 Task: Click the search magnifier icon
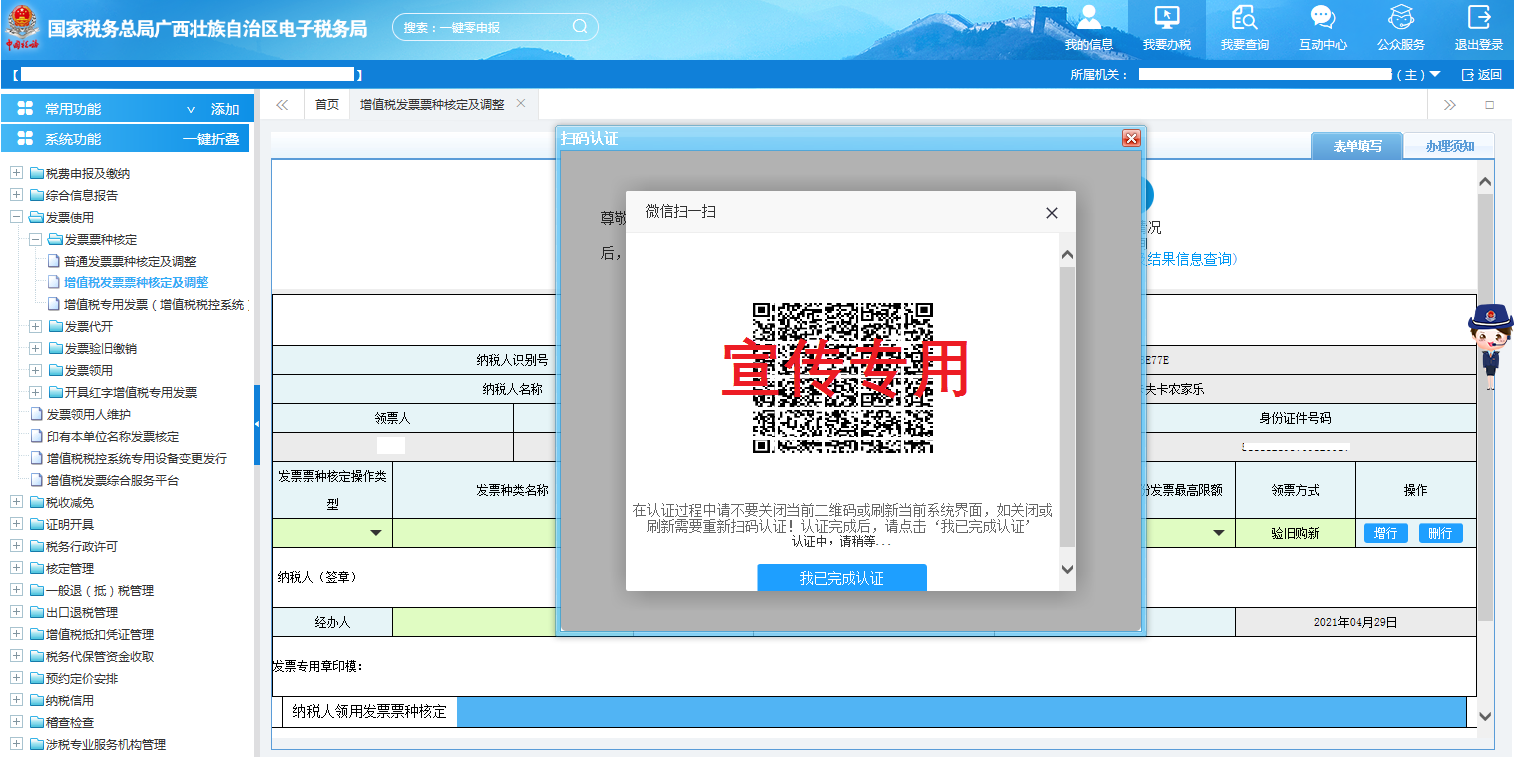[x=580, y=27]
